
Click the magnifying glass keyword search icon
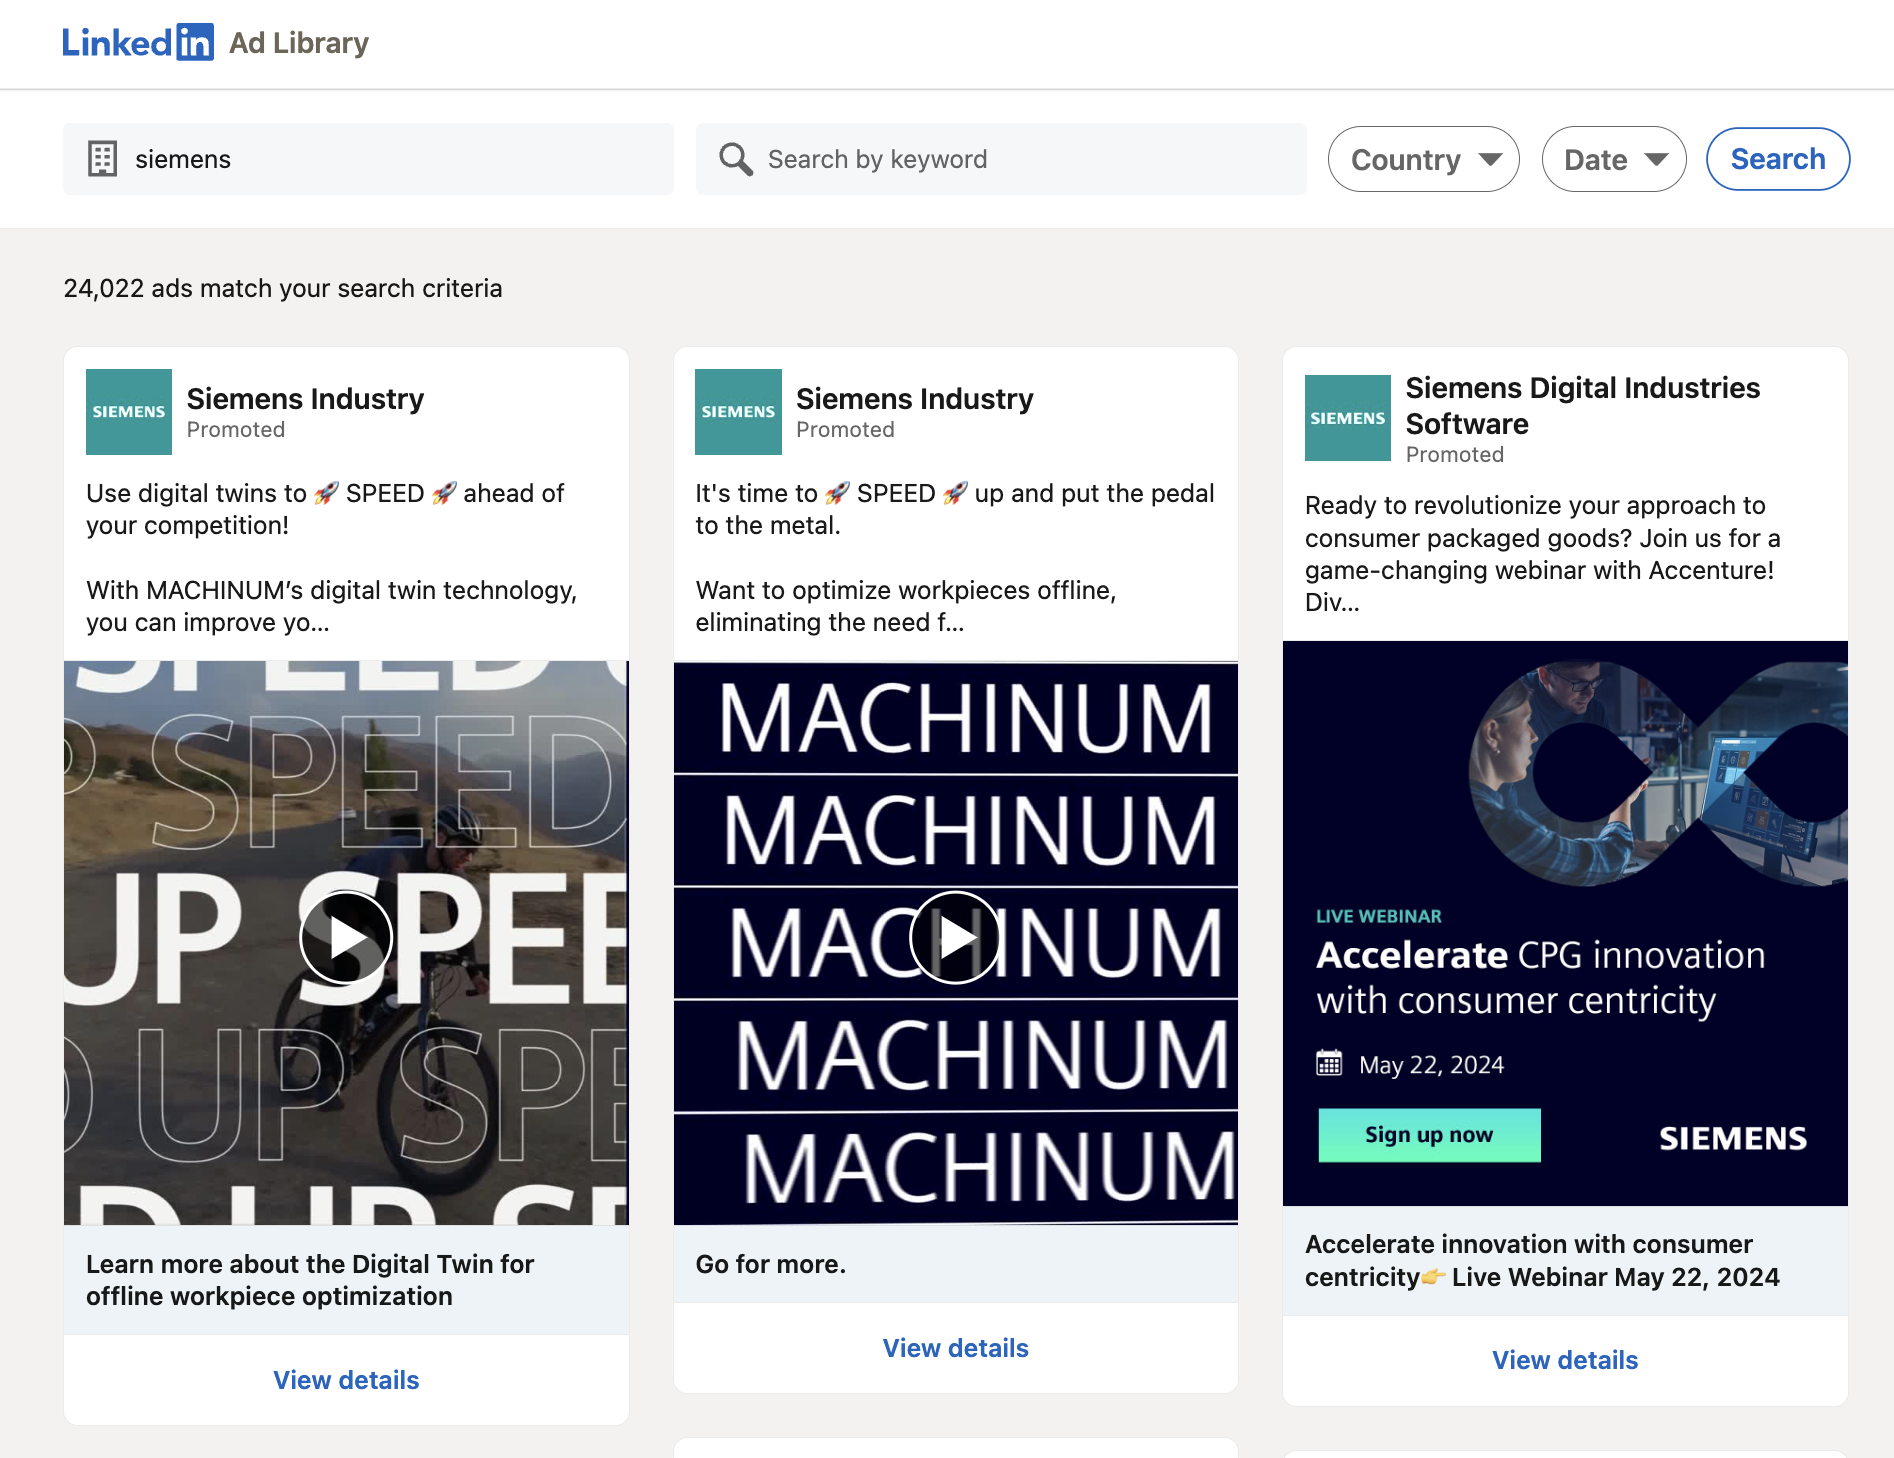(x=736, y=159)
